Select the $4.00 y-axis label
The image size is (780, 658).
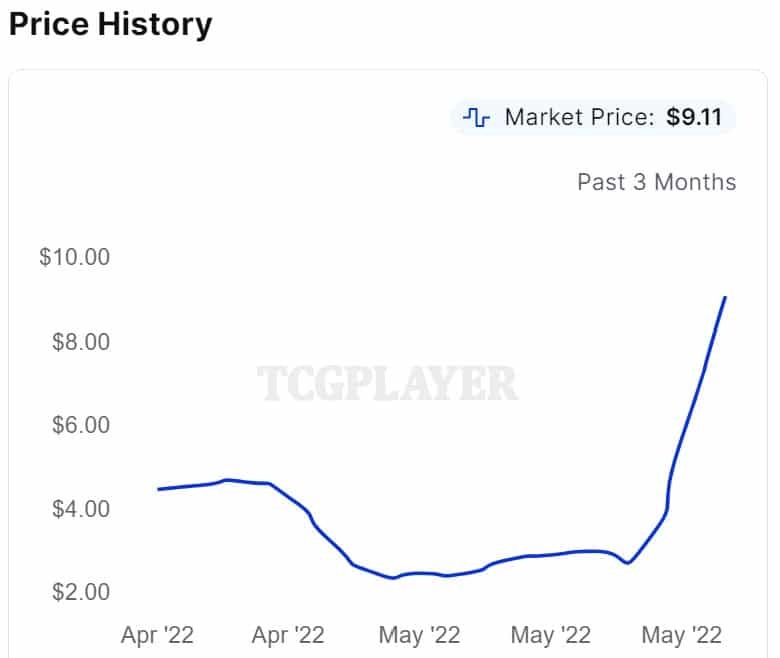click(78, 509)
